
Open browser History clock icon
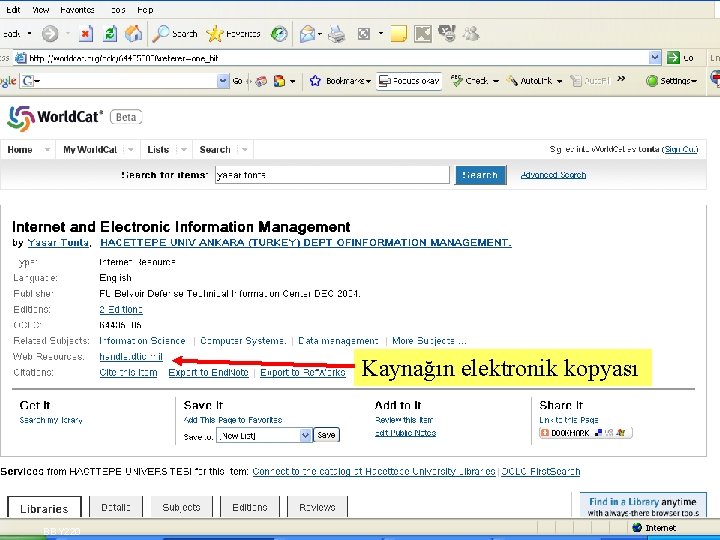[279, 34]
